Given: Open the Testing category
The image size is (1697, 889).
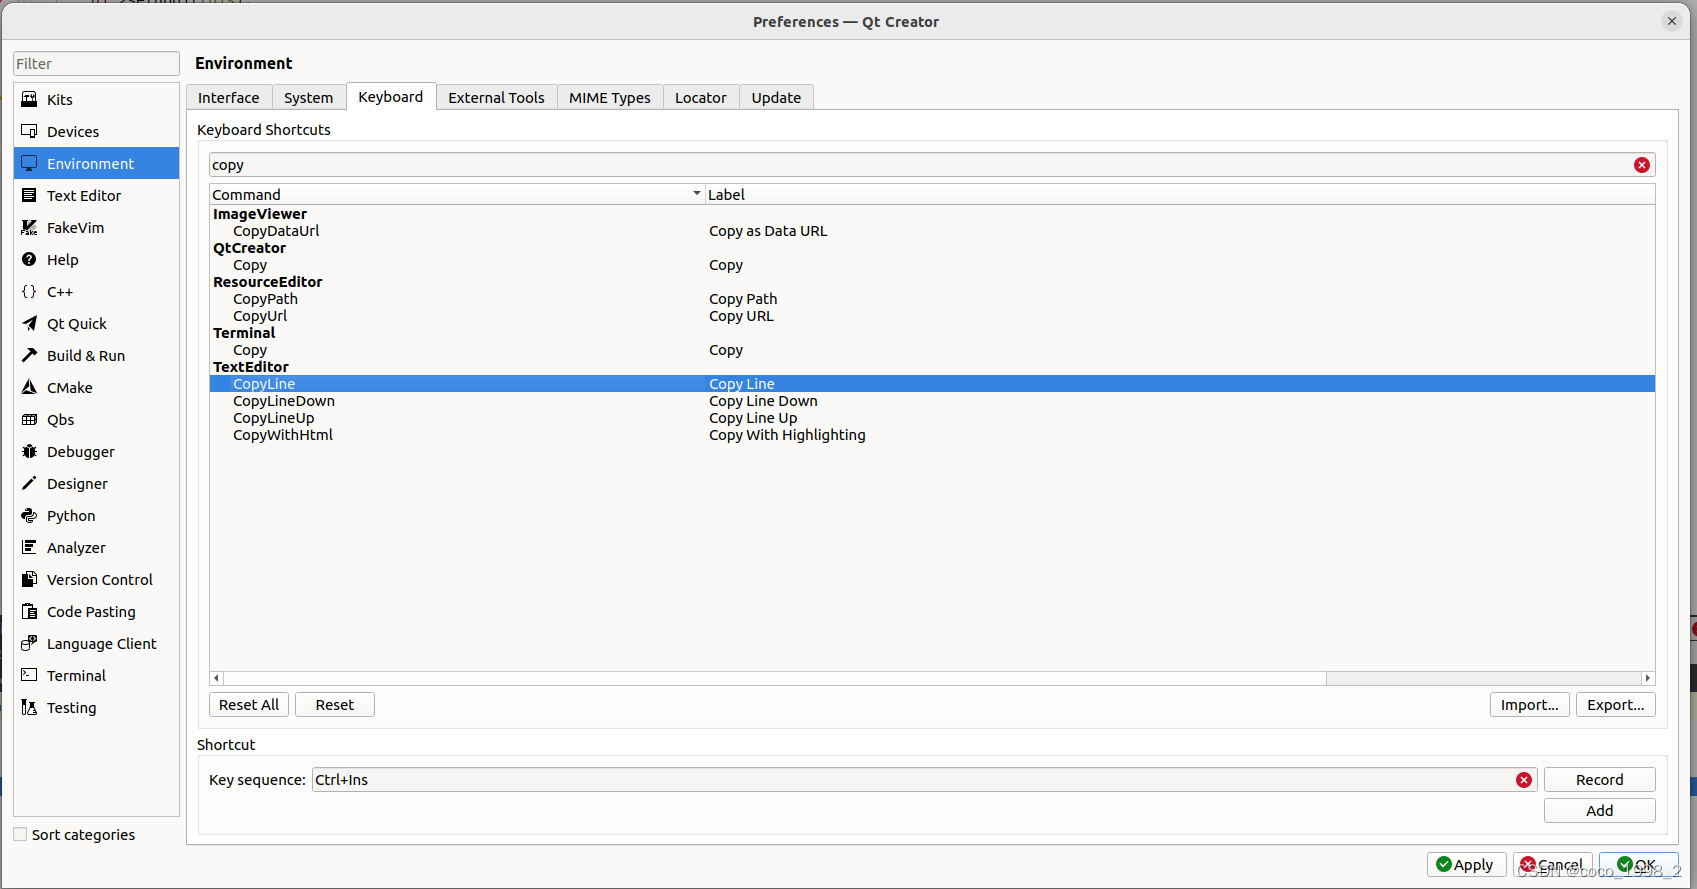Looking at the screenshot, I should (96, 708).
